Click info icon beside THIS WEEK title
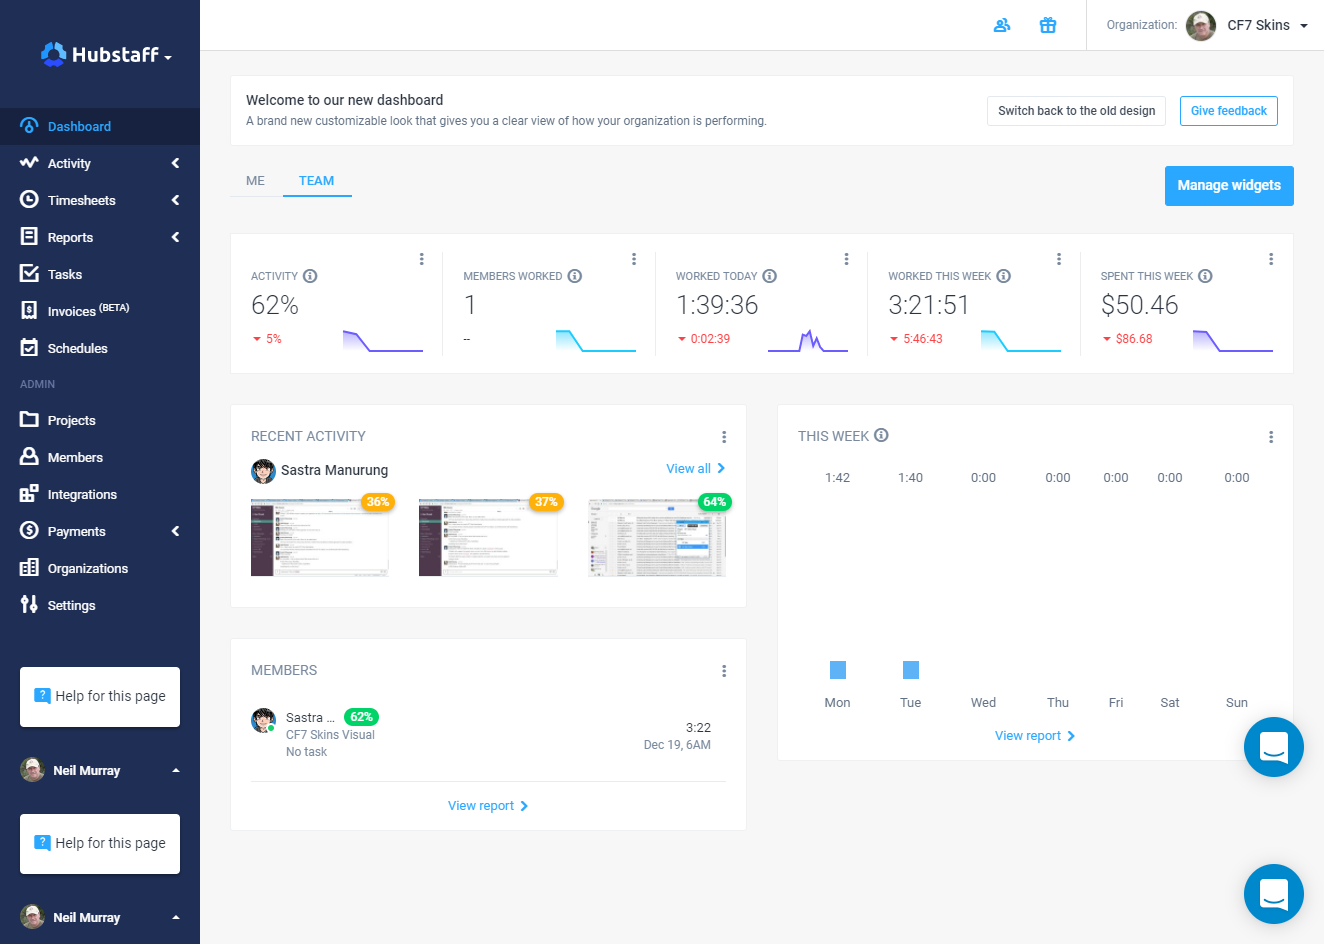 click(x=881, y=435)
